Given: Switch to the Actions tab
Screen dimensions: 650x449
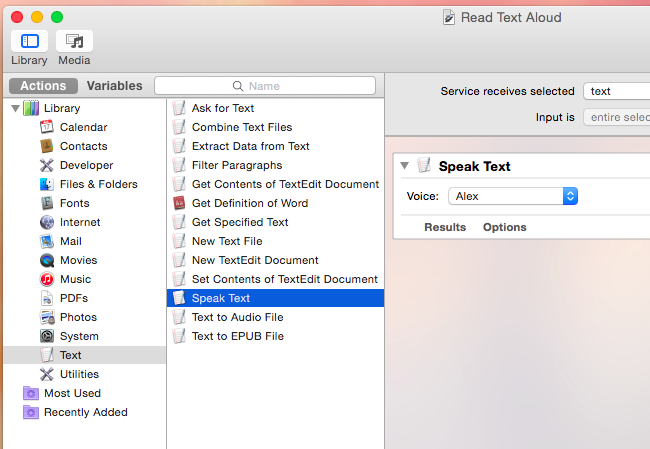Looking at the screenshot, I should click(43, 86).
